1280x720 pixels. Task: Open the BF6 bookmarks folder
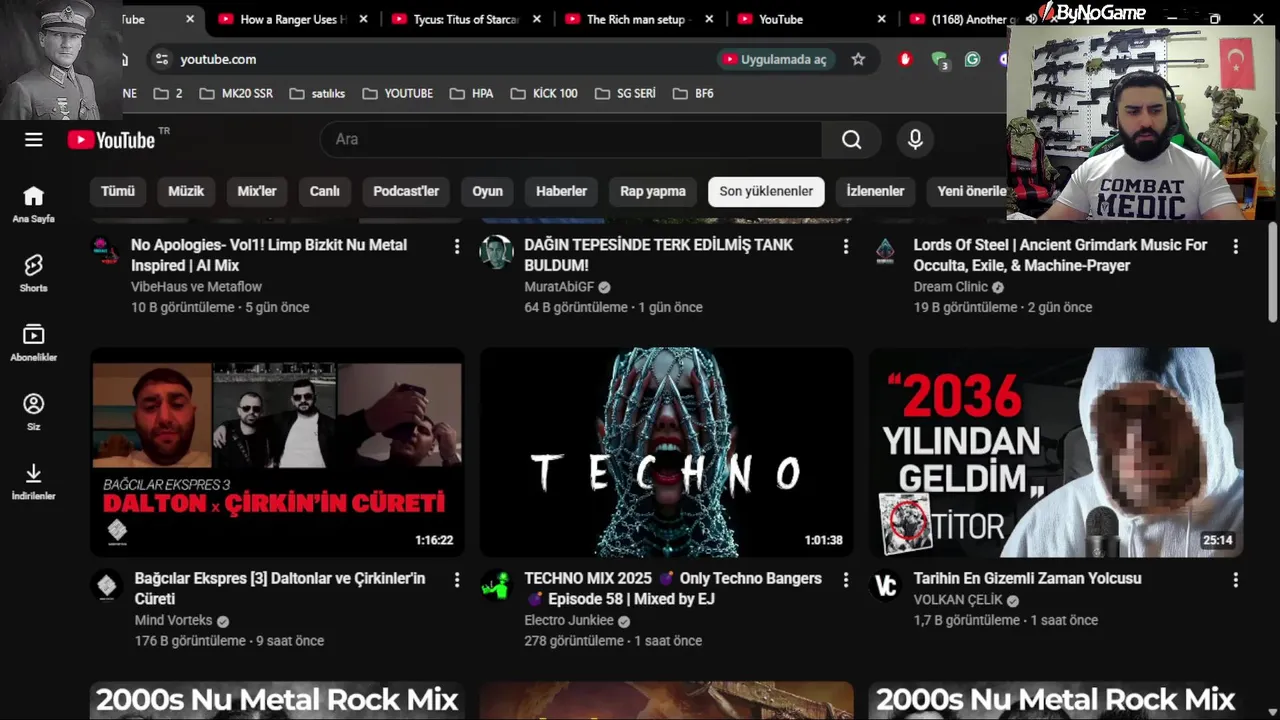point(693,93)
